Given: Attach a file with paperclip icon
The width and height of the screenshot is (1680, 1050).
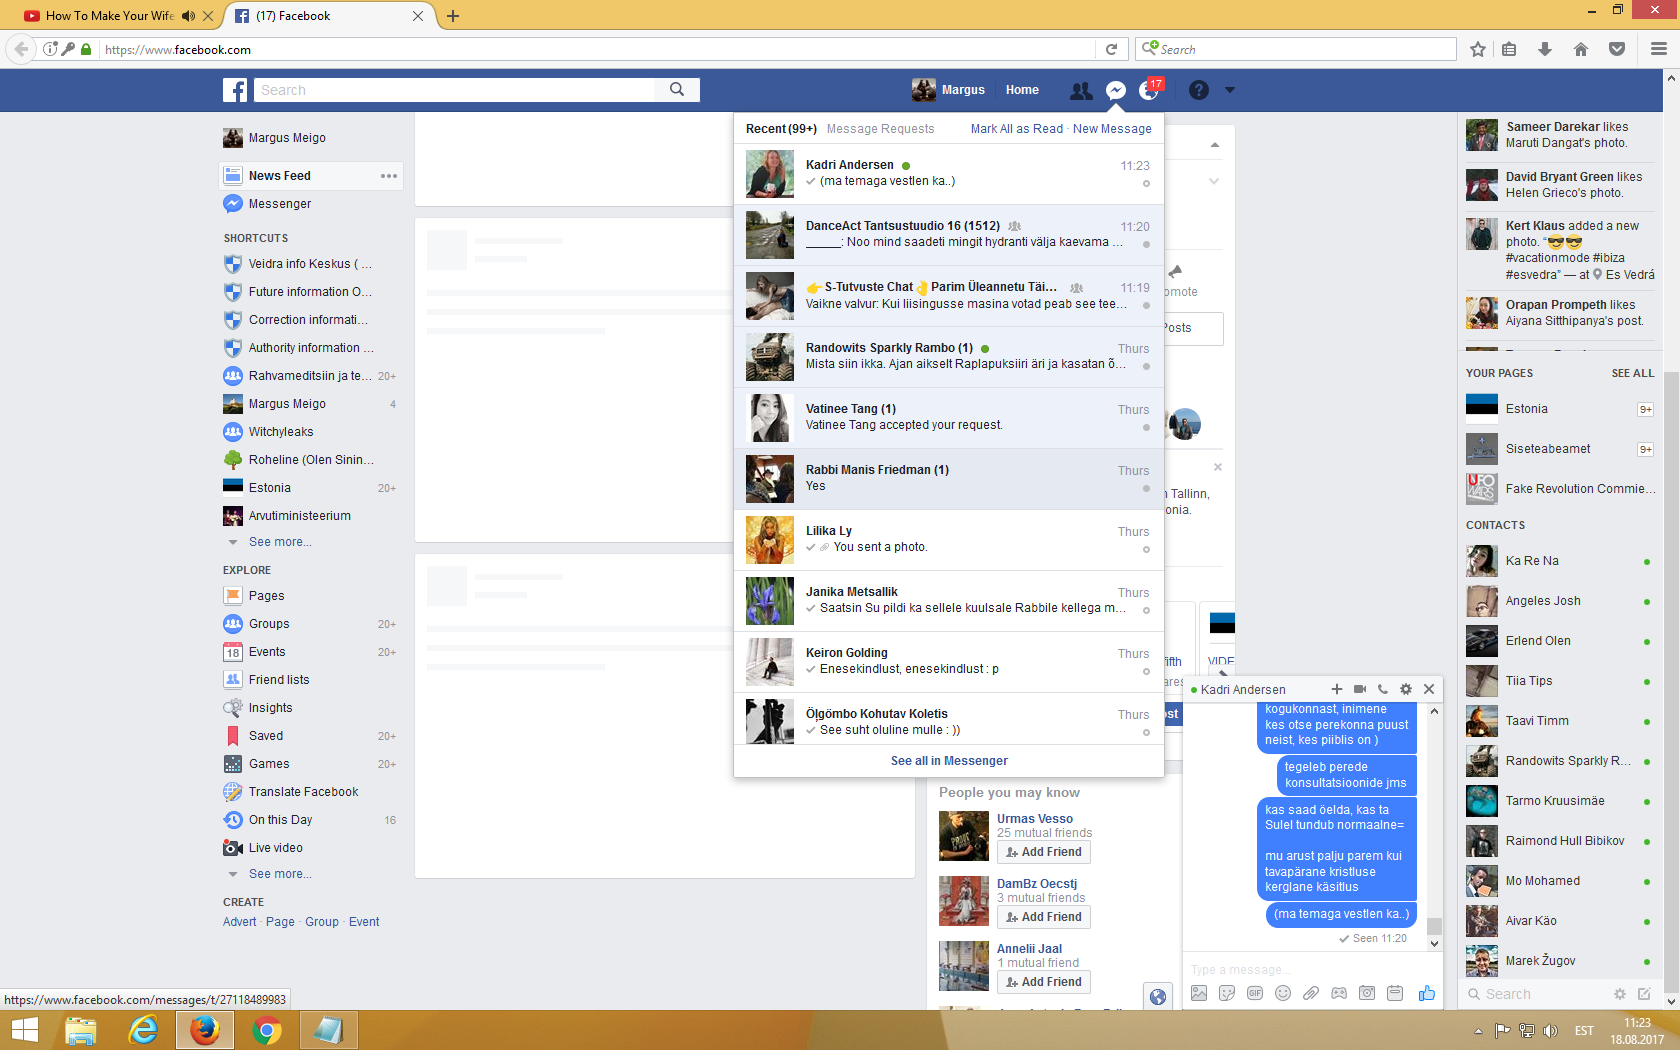Looking at the screenshot, I should click(1311, 993).
